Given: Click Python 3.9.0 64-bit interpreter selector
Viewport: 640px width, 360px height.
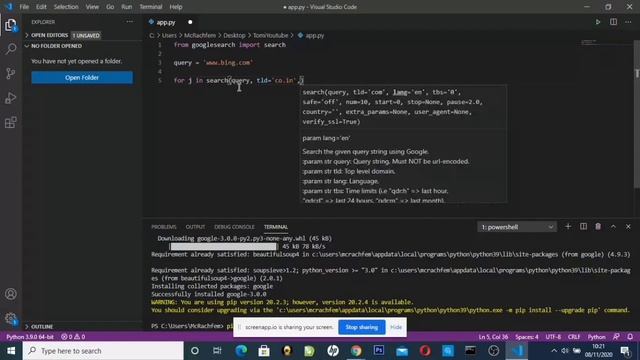Looking at the screenshot, I should [30, 337].
